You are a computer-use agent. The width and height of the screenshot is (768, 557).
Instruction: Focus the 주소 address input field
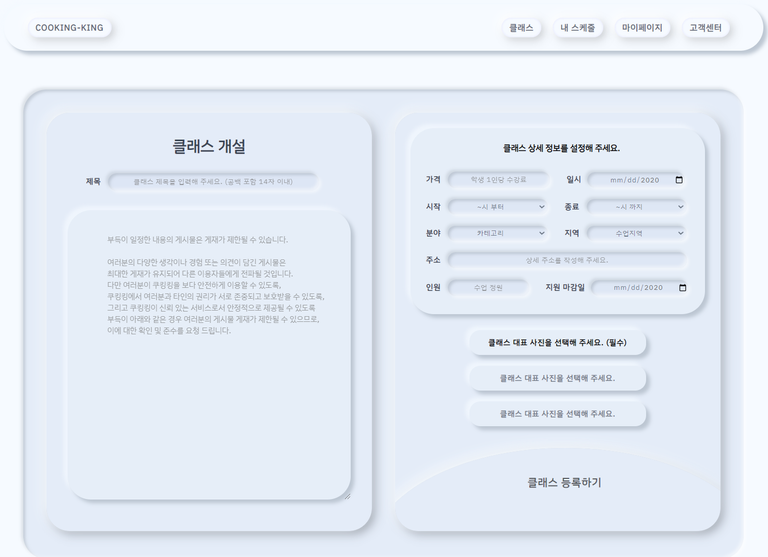(567, 260)
